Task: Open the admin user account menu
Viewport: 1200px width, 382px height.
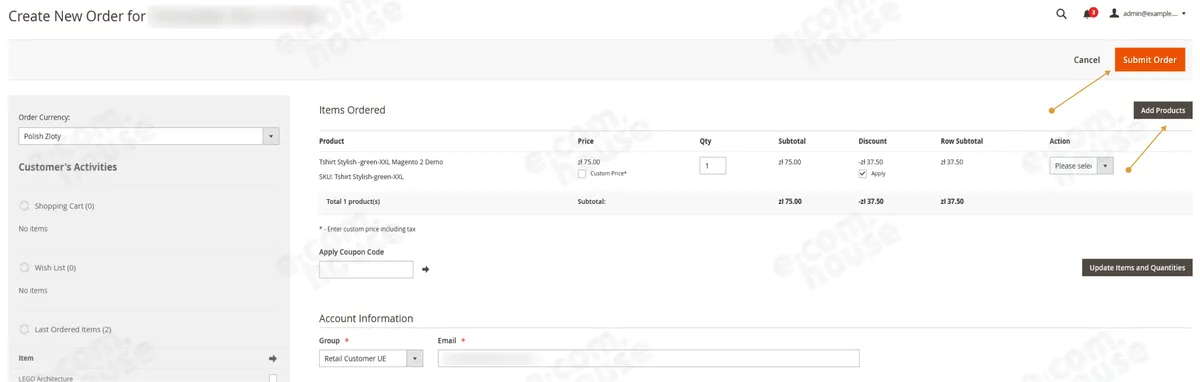Action: coord(1148,14)
